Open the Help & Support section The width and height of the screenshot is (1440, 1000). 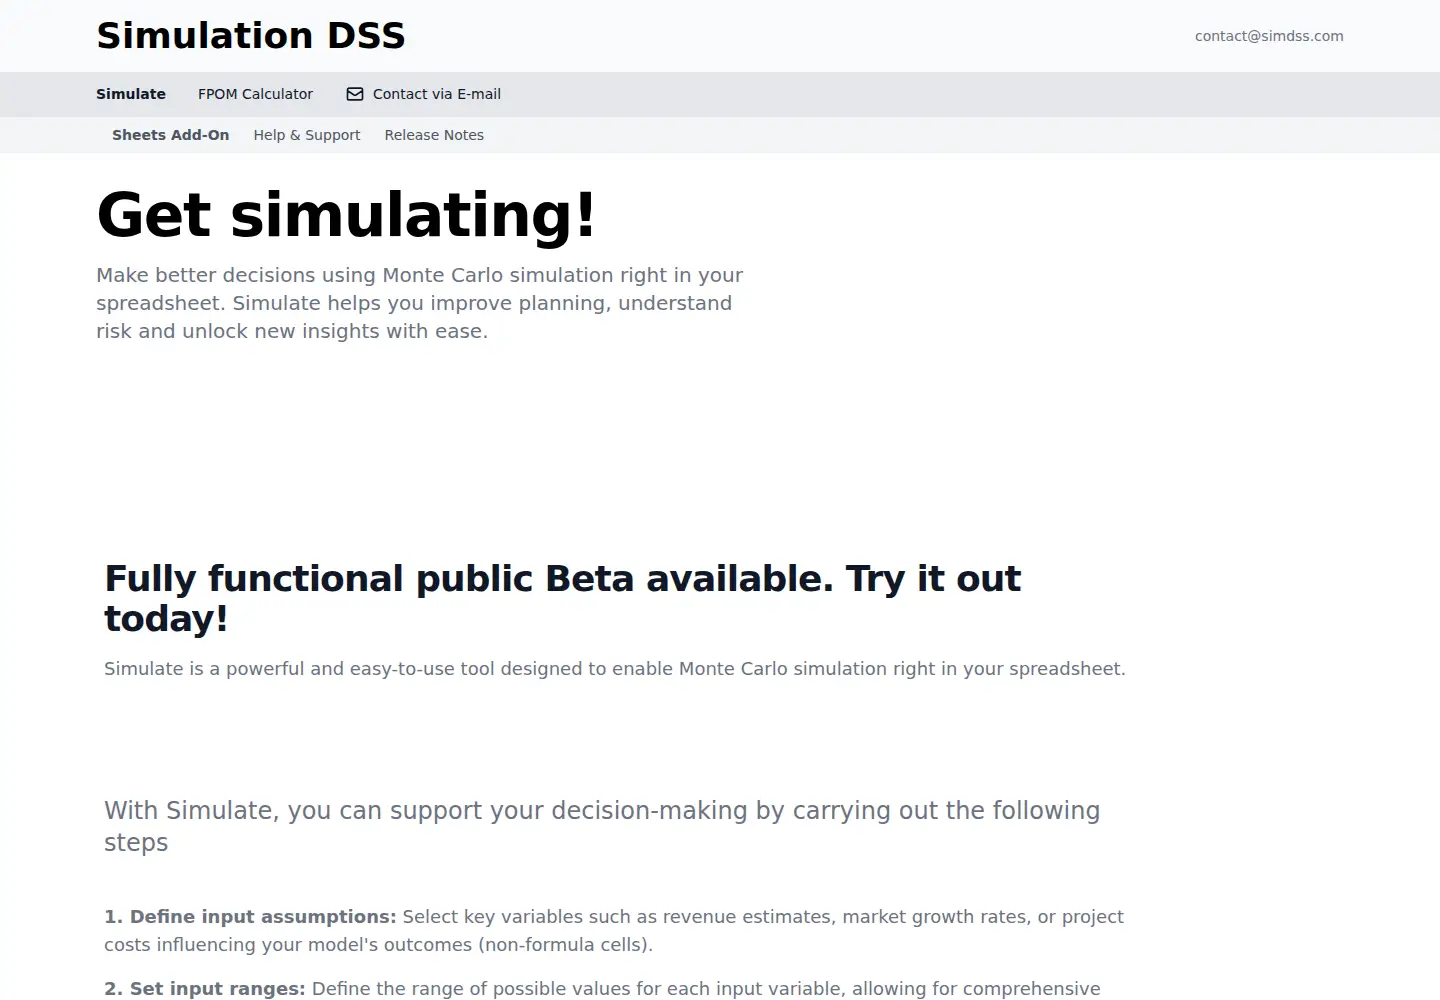click(x=307, y=135)
